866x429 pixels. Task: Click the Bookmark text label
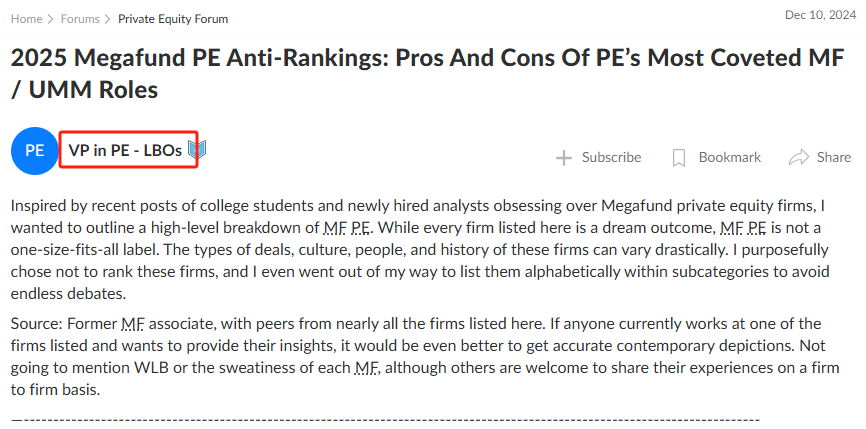(730, 157)
